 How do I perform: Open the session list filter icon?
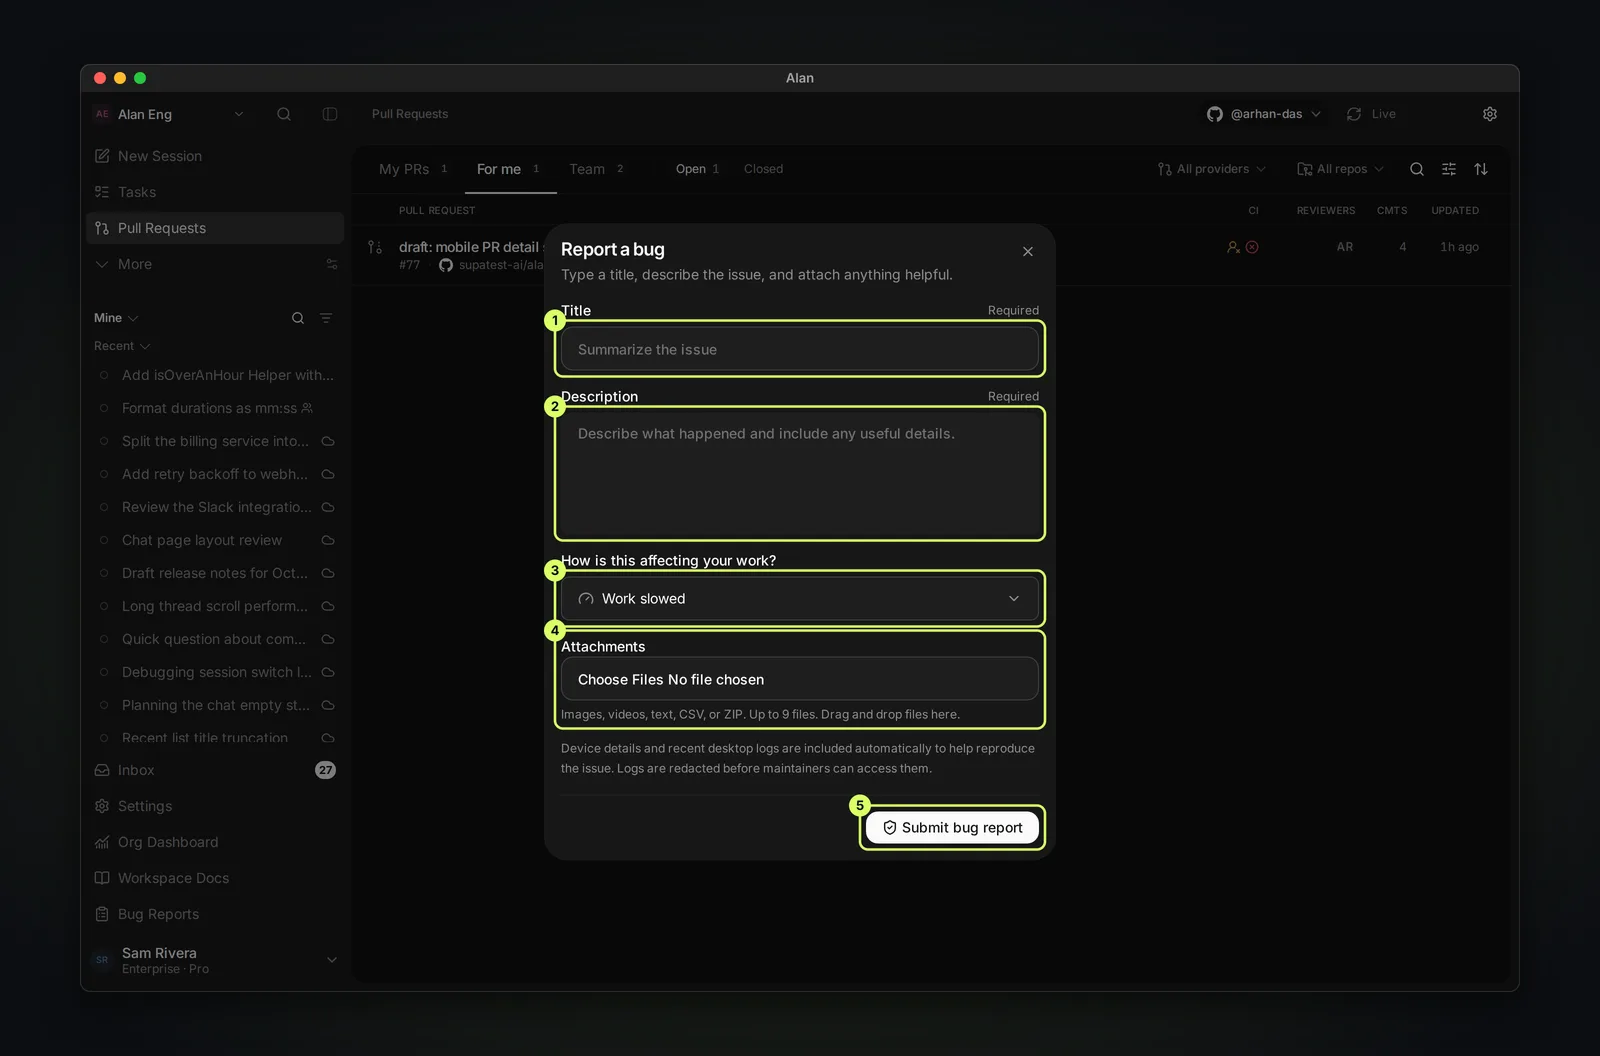[x=326, y=318]
